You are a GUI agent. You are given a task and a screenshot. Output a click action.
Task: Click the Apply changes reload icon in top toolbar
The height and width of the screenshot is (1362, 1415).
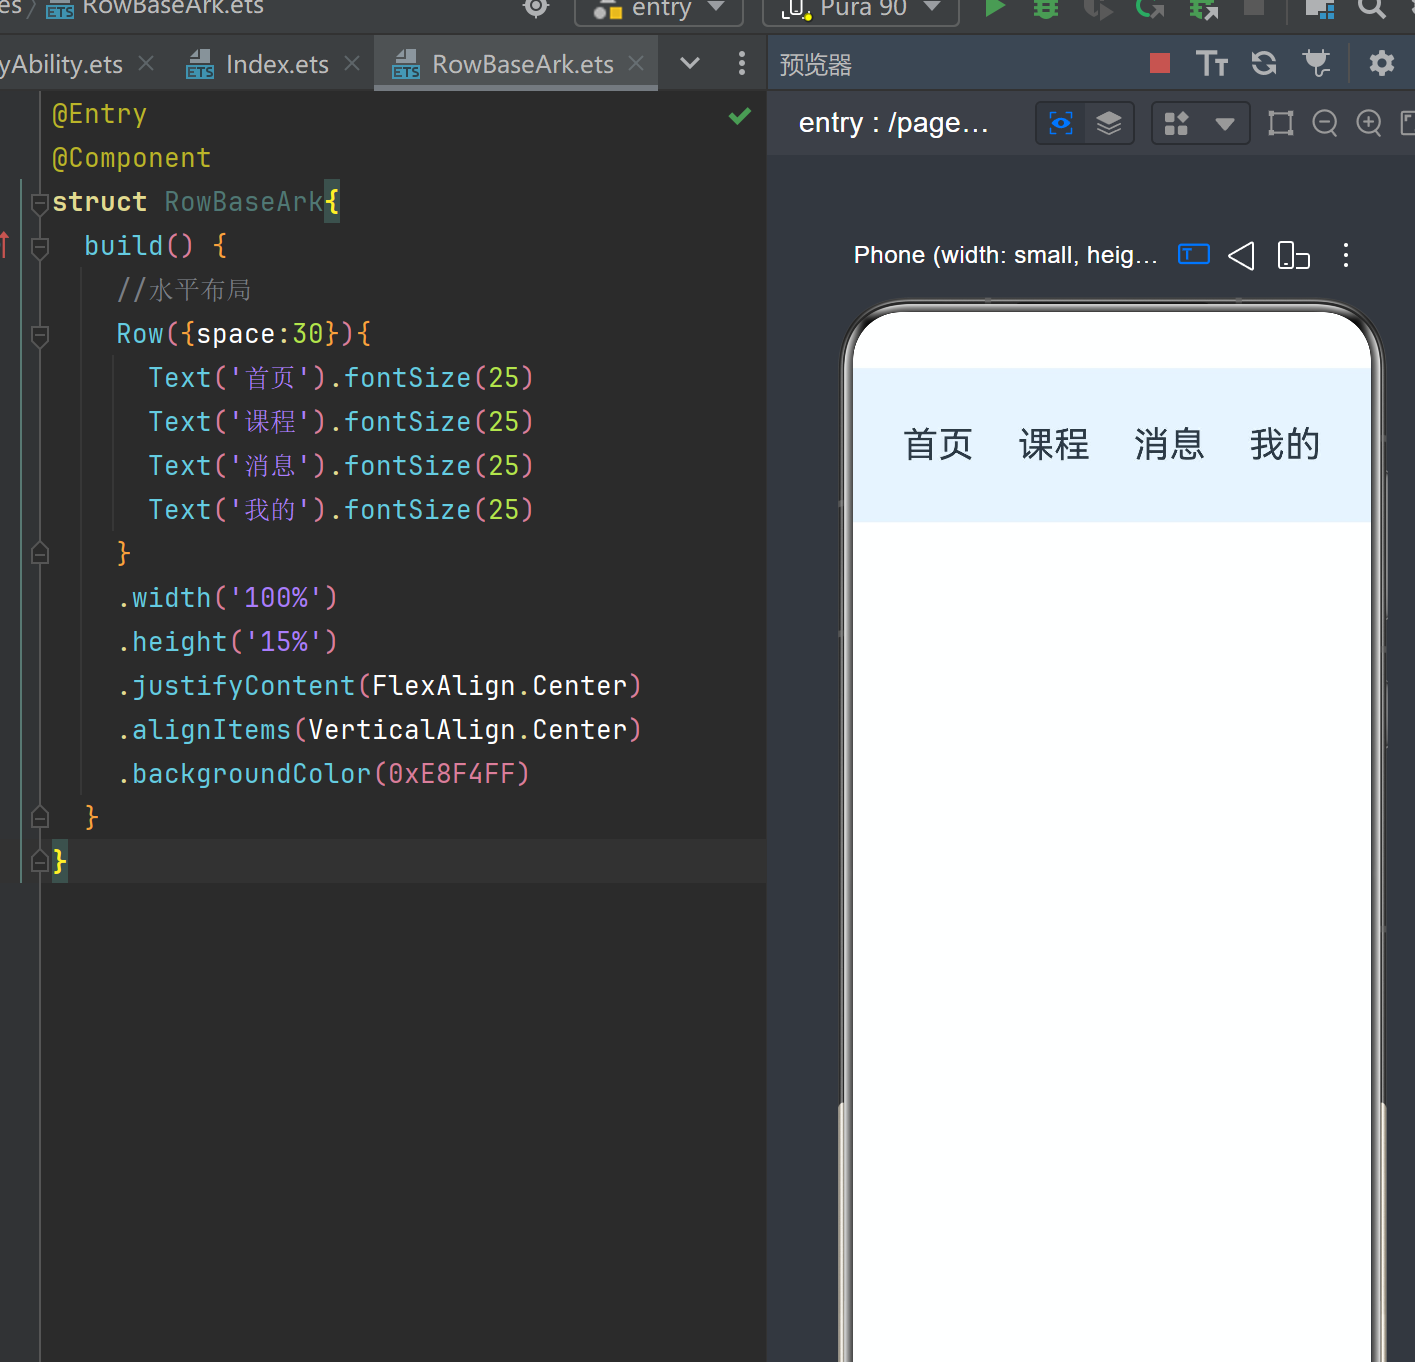1150,8
